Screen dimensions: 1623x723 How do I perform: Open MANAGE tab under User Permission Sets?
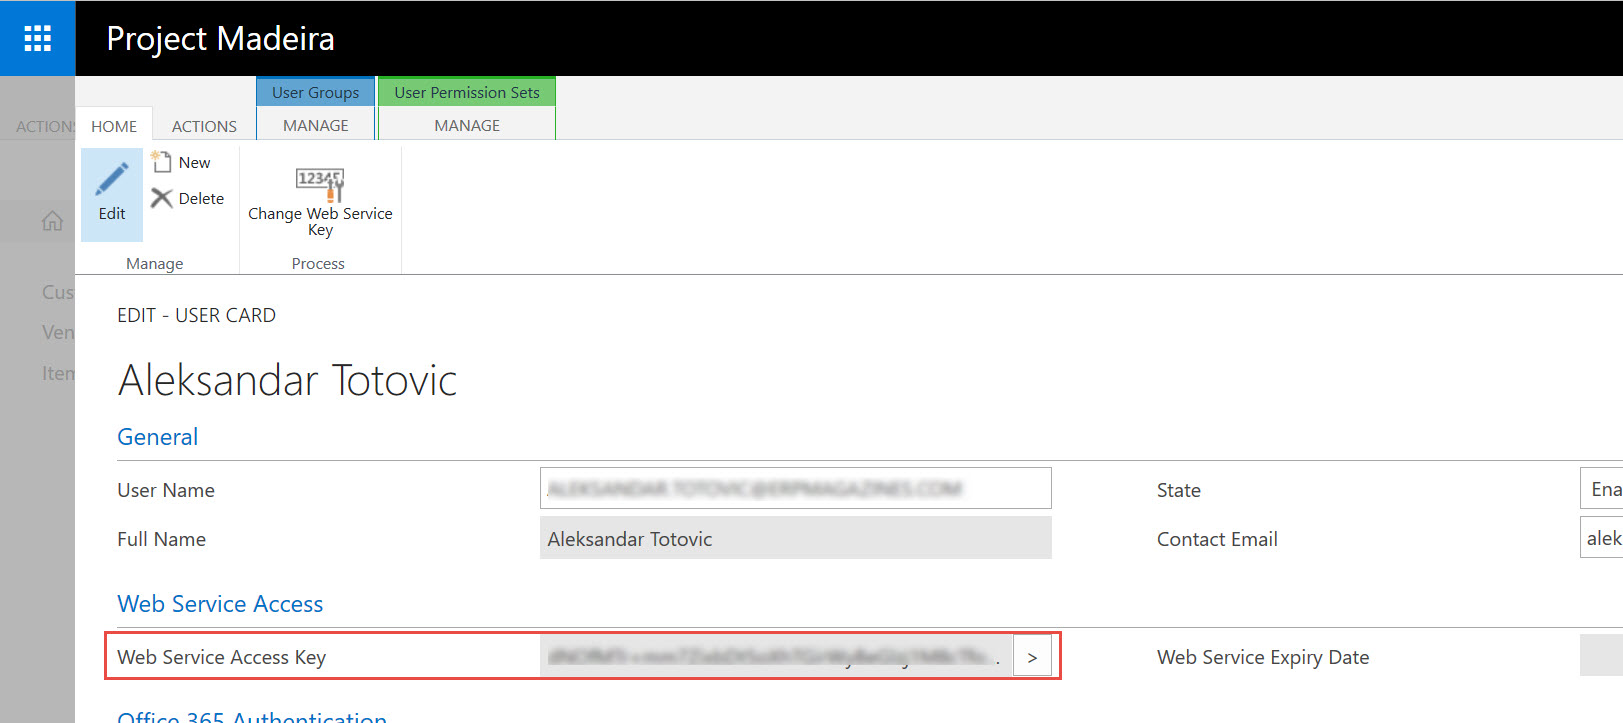tap(467, 125)
